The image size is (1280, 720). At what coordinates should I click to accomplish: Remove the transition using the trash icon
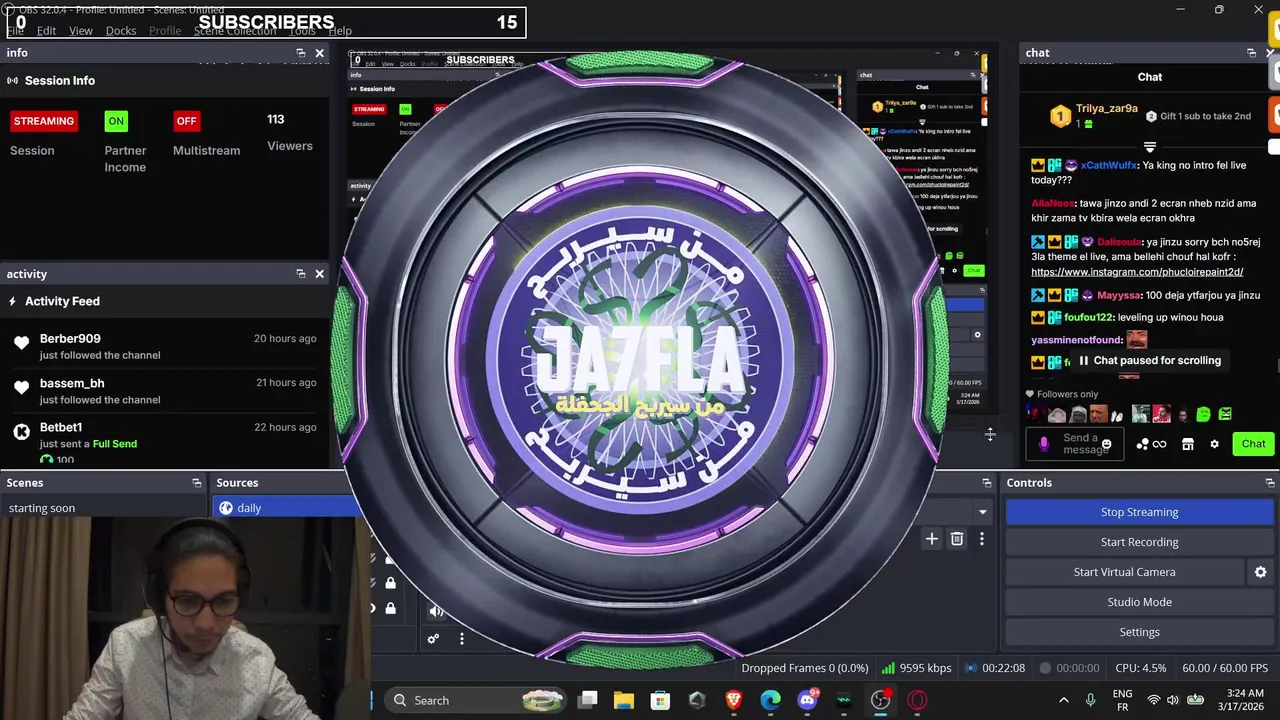(957, 539)
